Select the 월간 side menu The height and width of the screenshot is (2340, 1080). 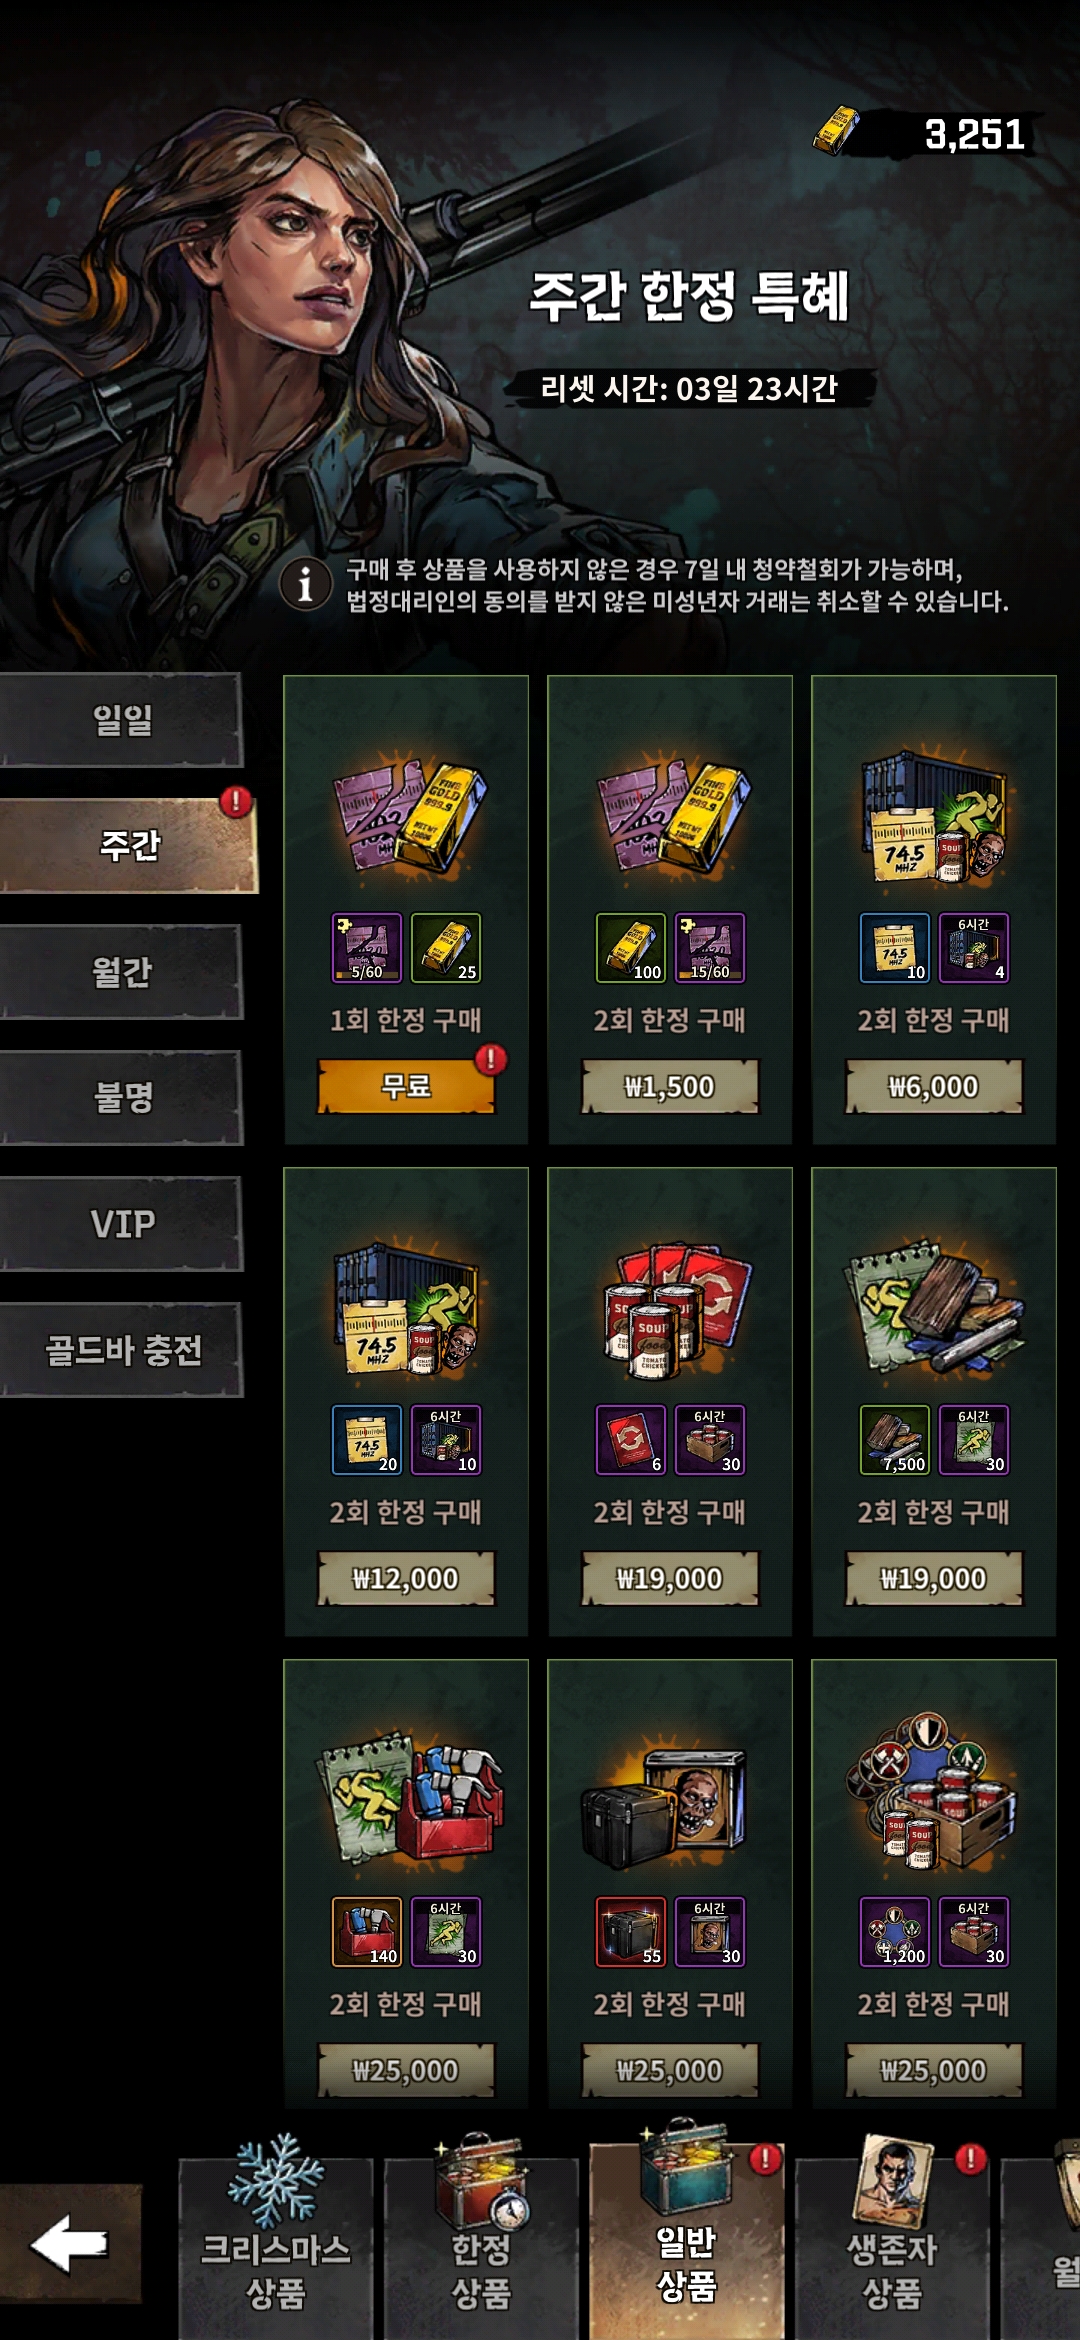[x=121, y=972]
